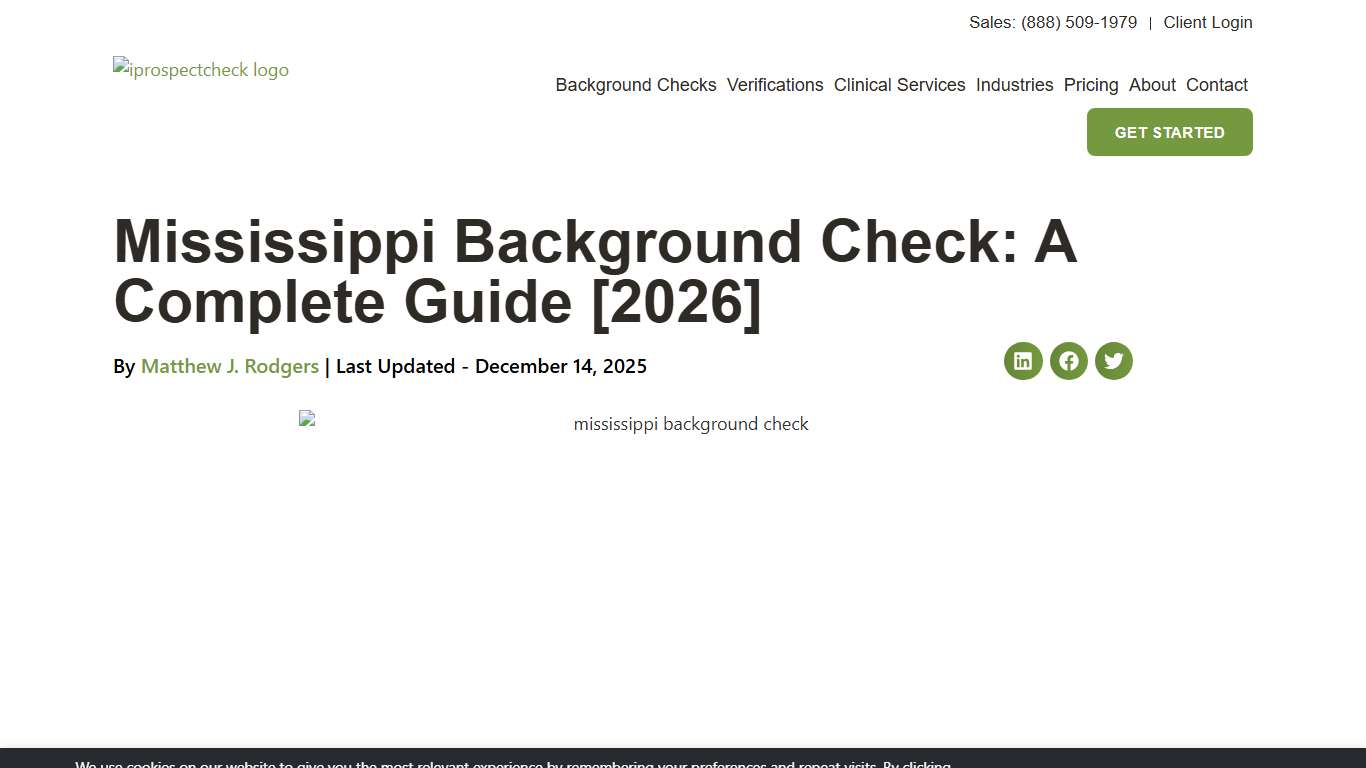Viewport: 1366px width, 768px height.
Task: Navigate to the Pricing page
Action: pos(1090,85)
